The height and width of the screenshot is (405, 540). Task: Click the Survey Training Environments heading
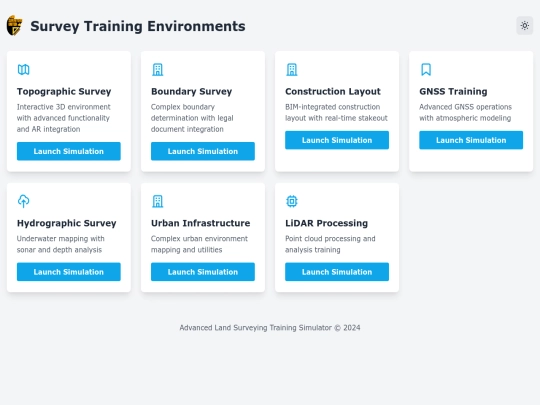click(x=138, y=26)
